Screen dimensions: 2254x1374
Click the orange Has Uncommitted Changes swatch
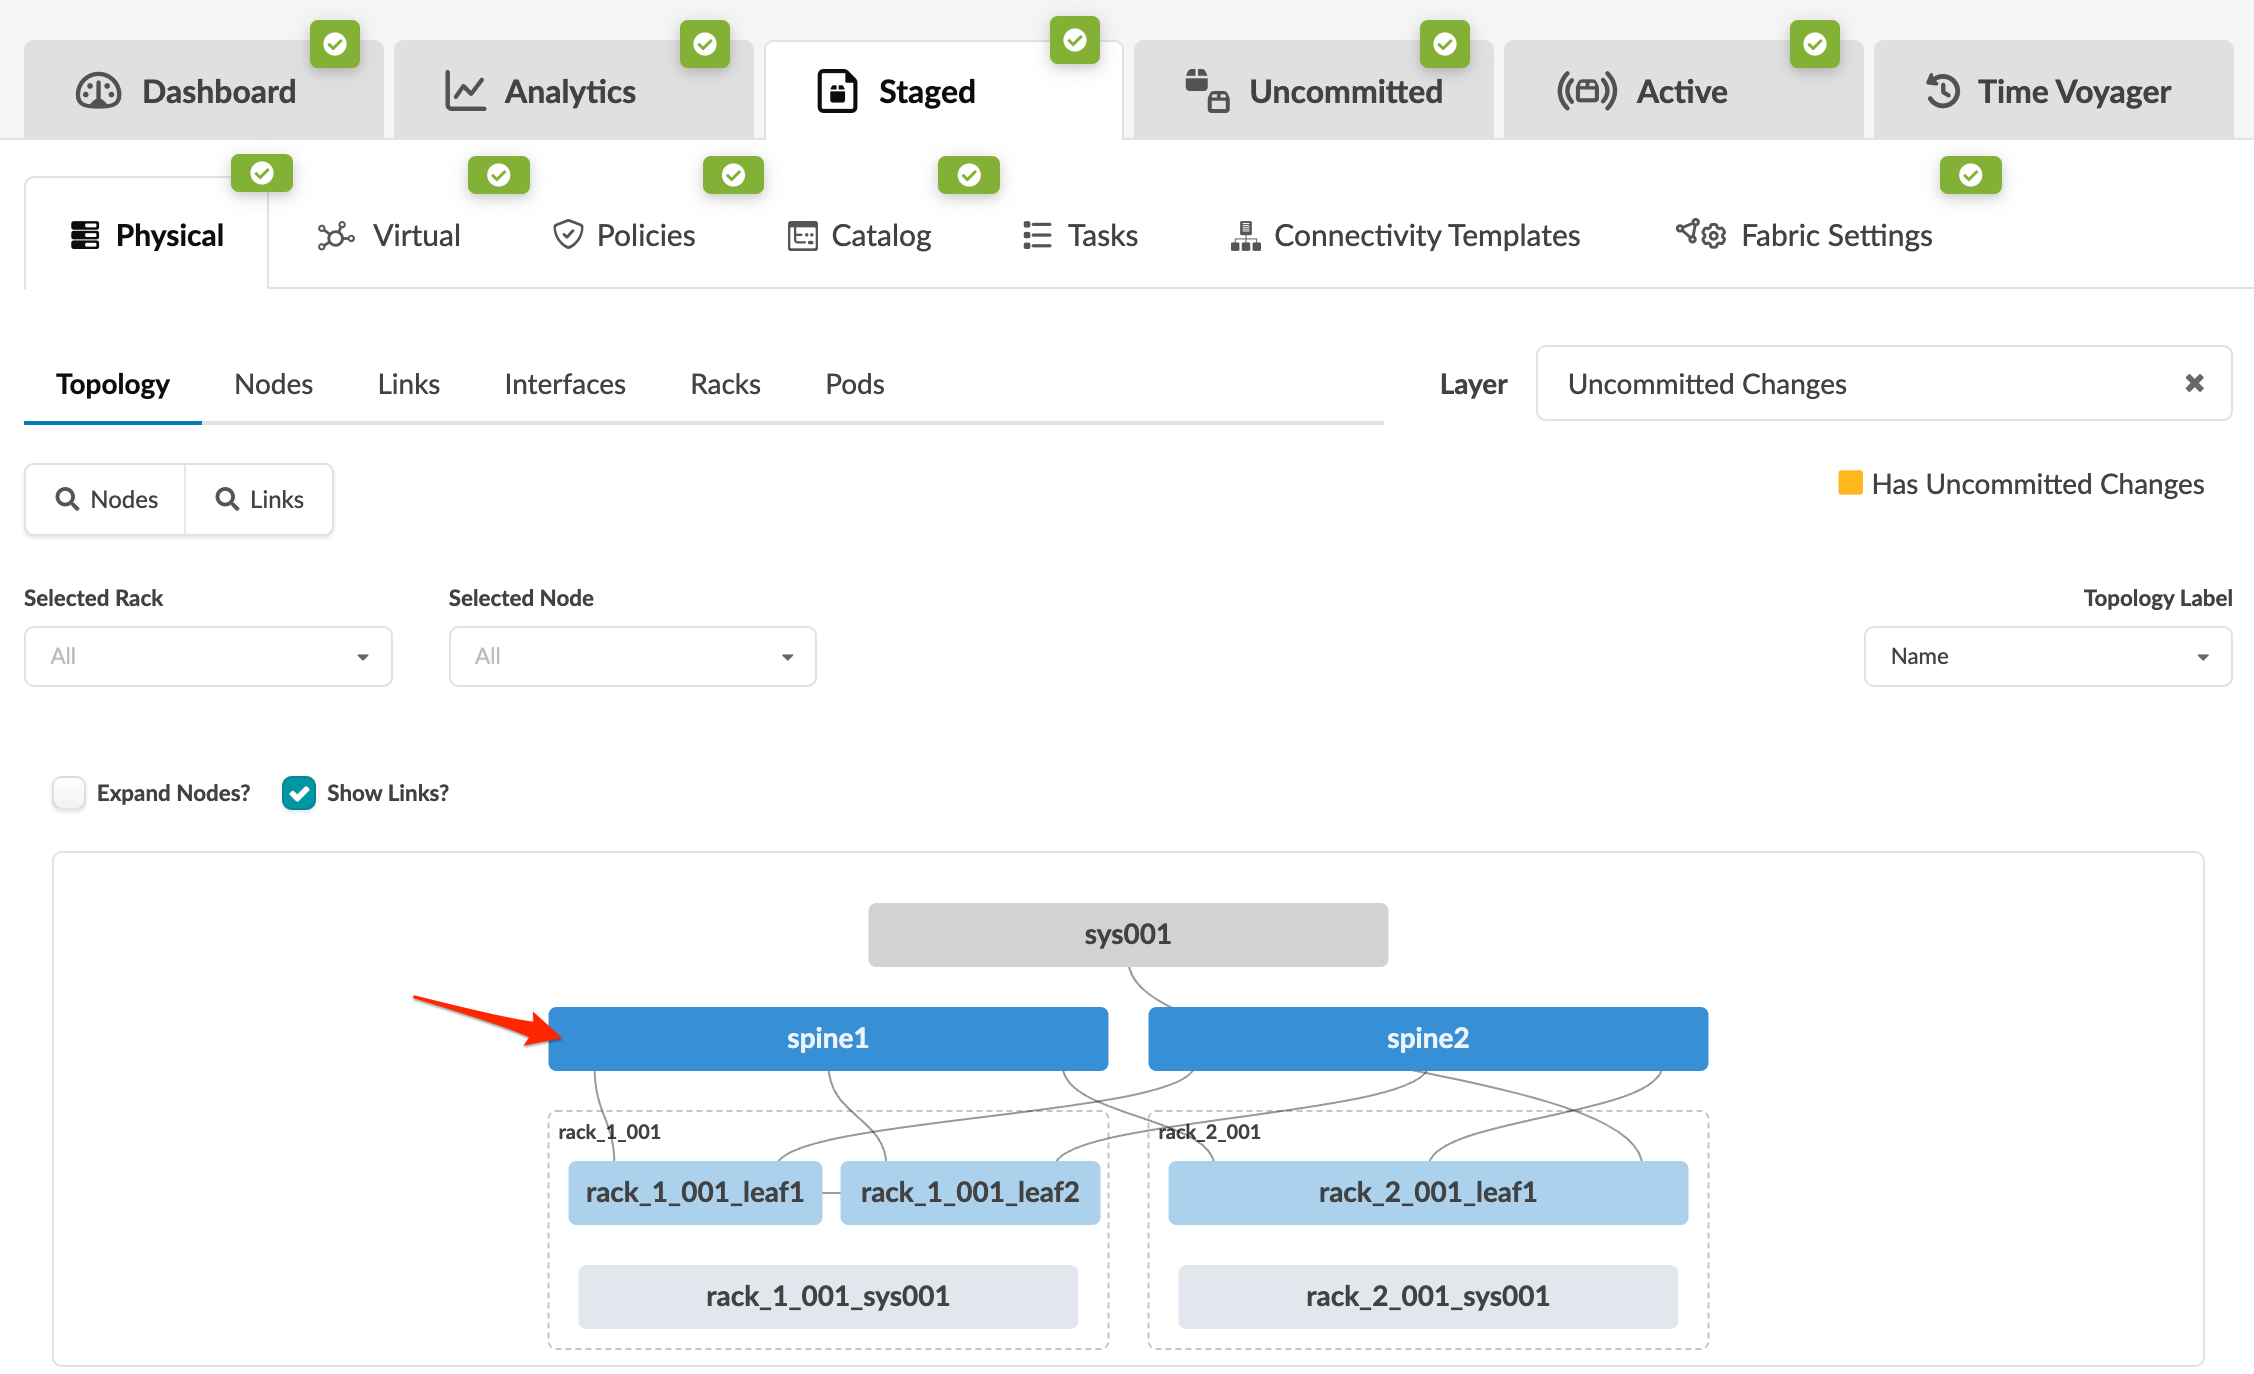tap(1850, 483)
